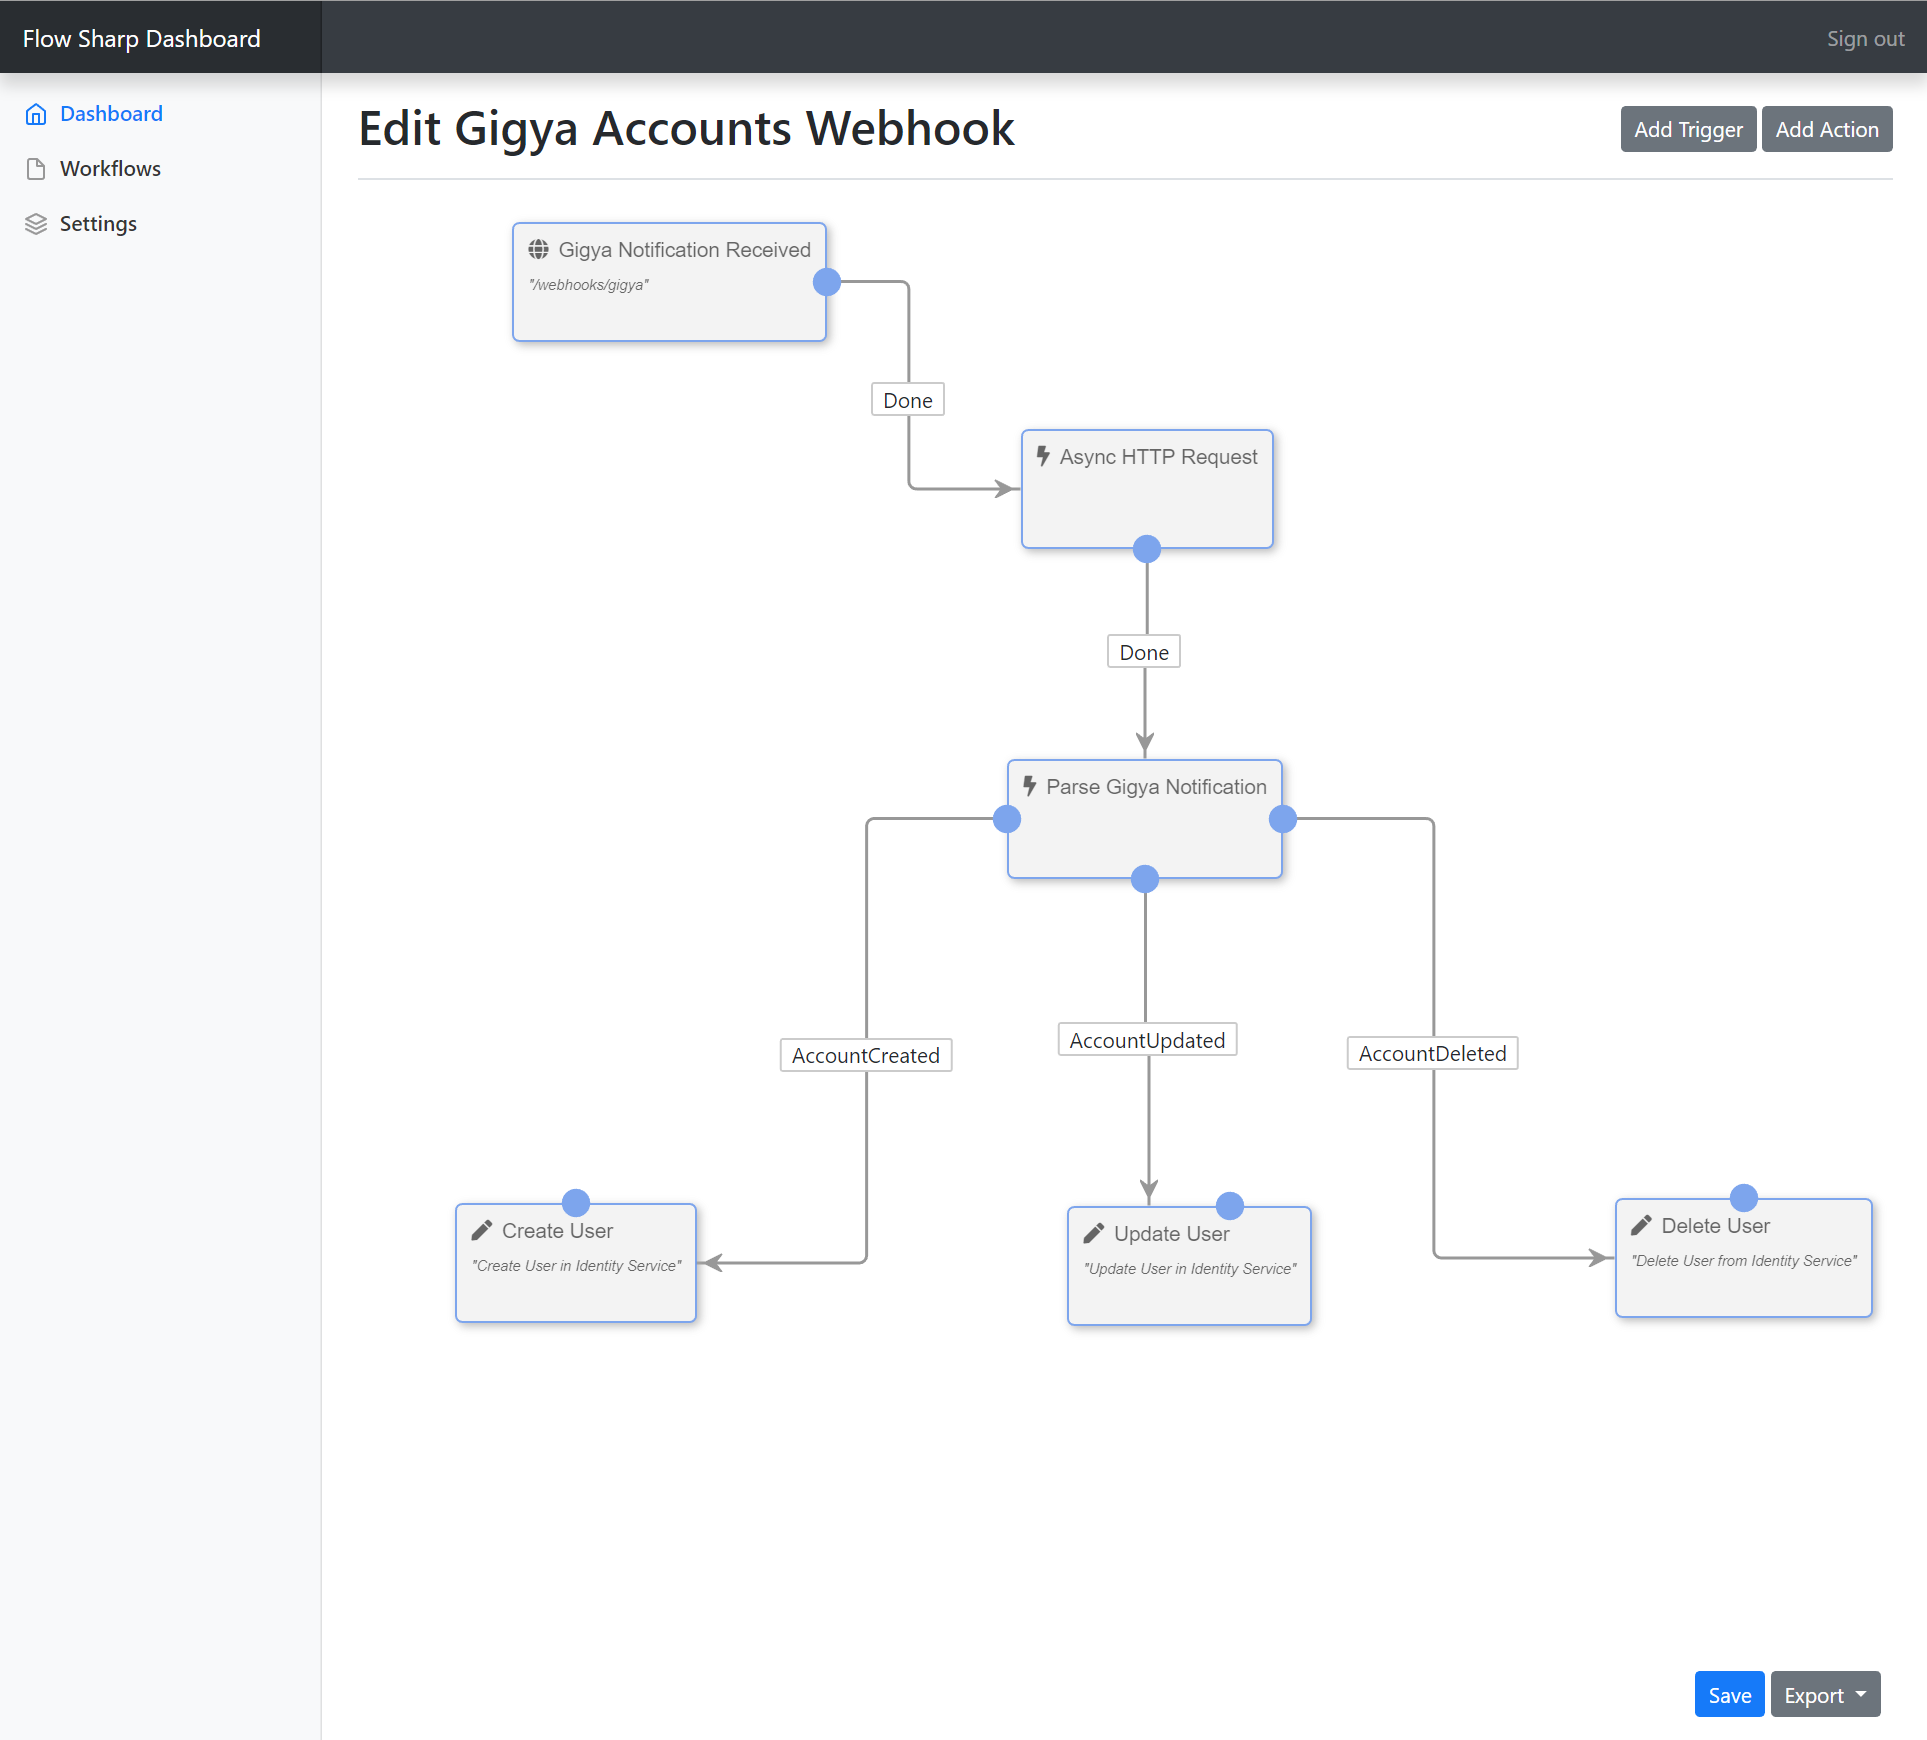Click the globe icon on Gigya Notification Received
The width and height of the screenshot is (1927, 1740).
click(x=539, y=249)
